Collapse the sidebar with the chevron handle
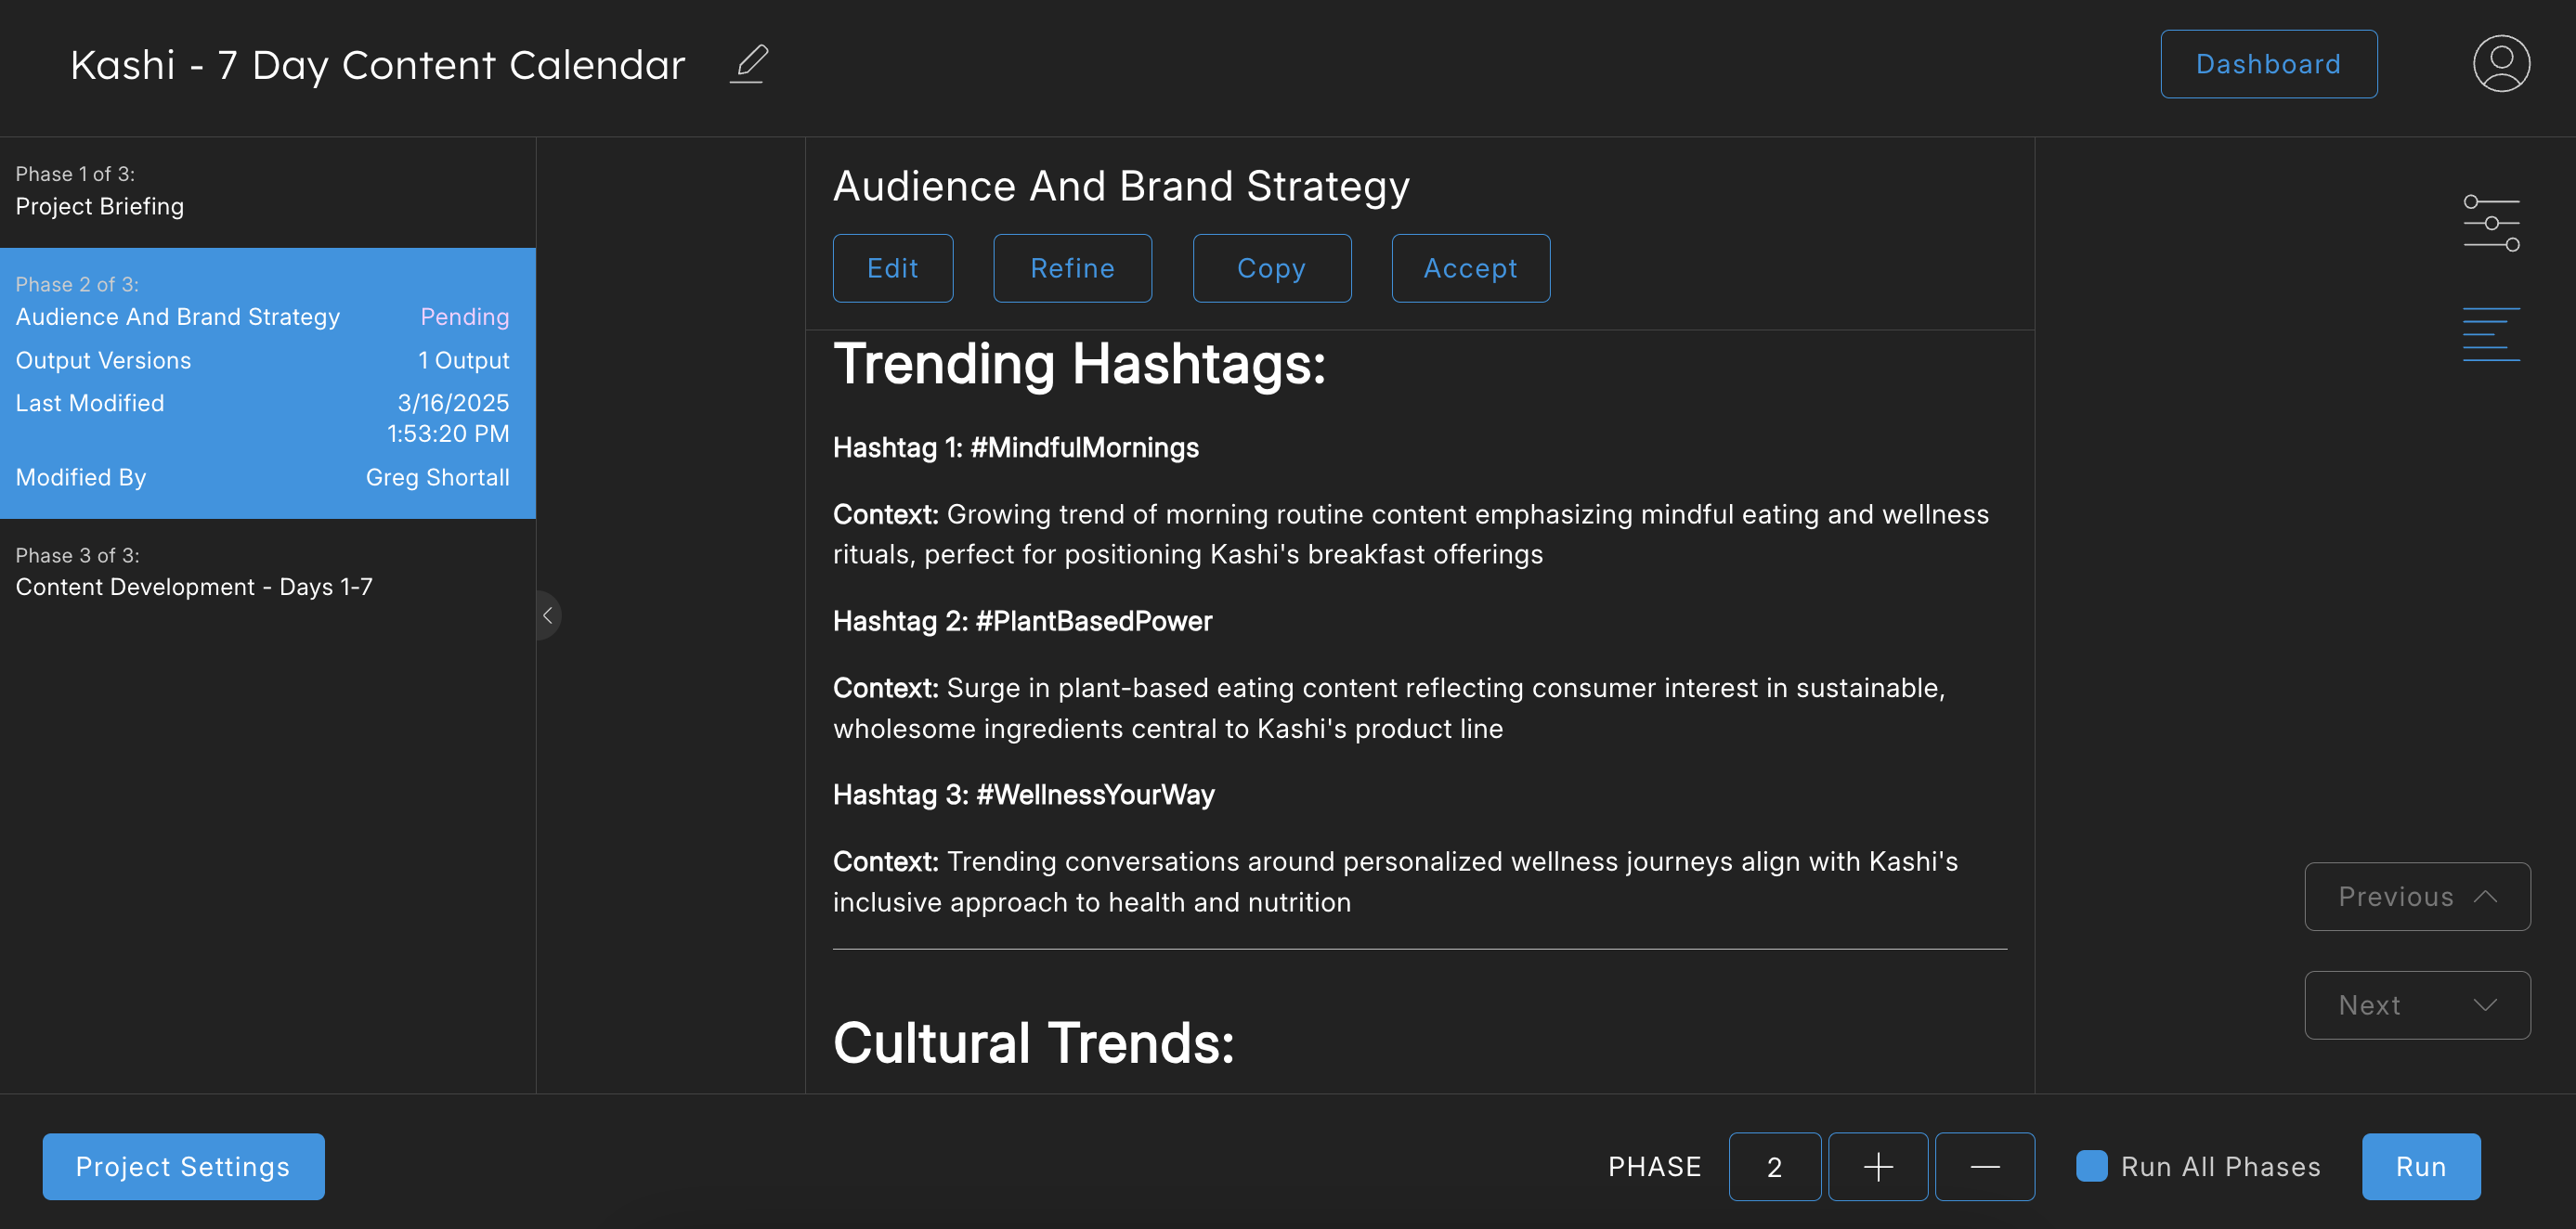 [x=548, y=616]
